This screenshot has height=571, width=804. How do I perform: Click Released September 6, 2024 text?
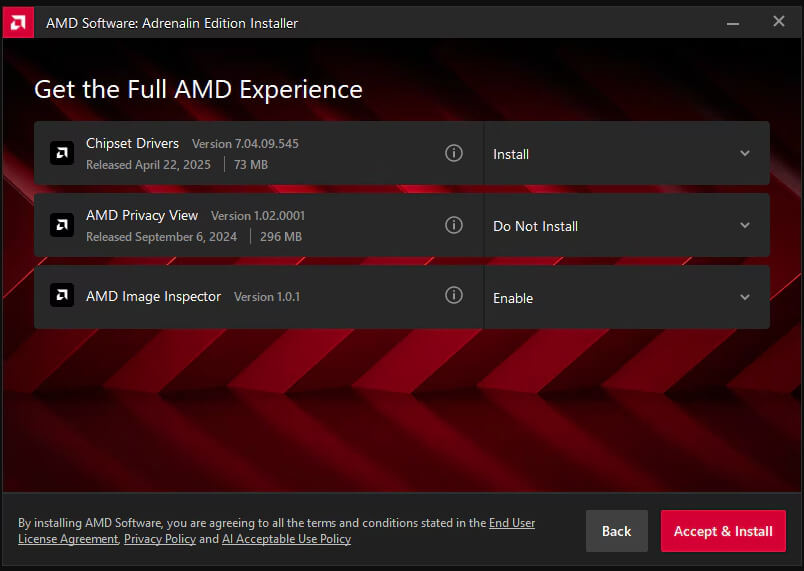pyautogui.click(x=162, y=237)
